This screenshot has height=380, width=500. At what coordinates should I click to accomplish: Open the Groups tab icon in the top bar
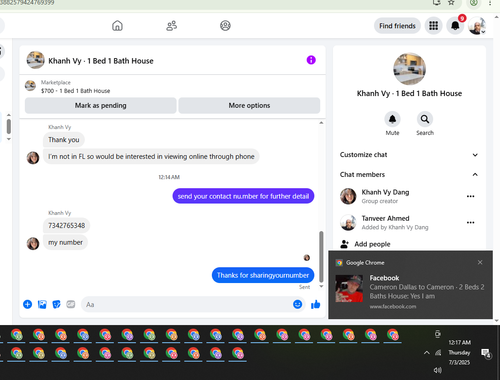(x=225, y=26)
